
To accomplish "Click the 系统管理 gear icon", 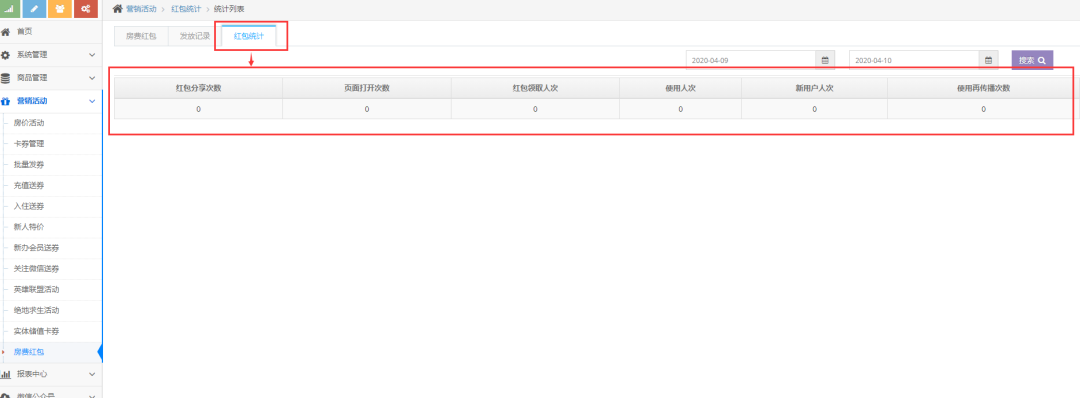I will 6,55.
